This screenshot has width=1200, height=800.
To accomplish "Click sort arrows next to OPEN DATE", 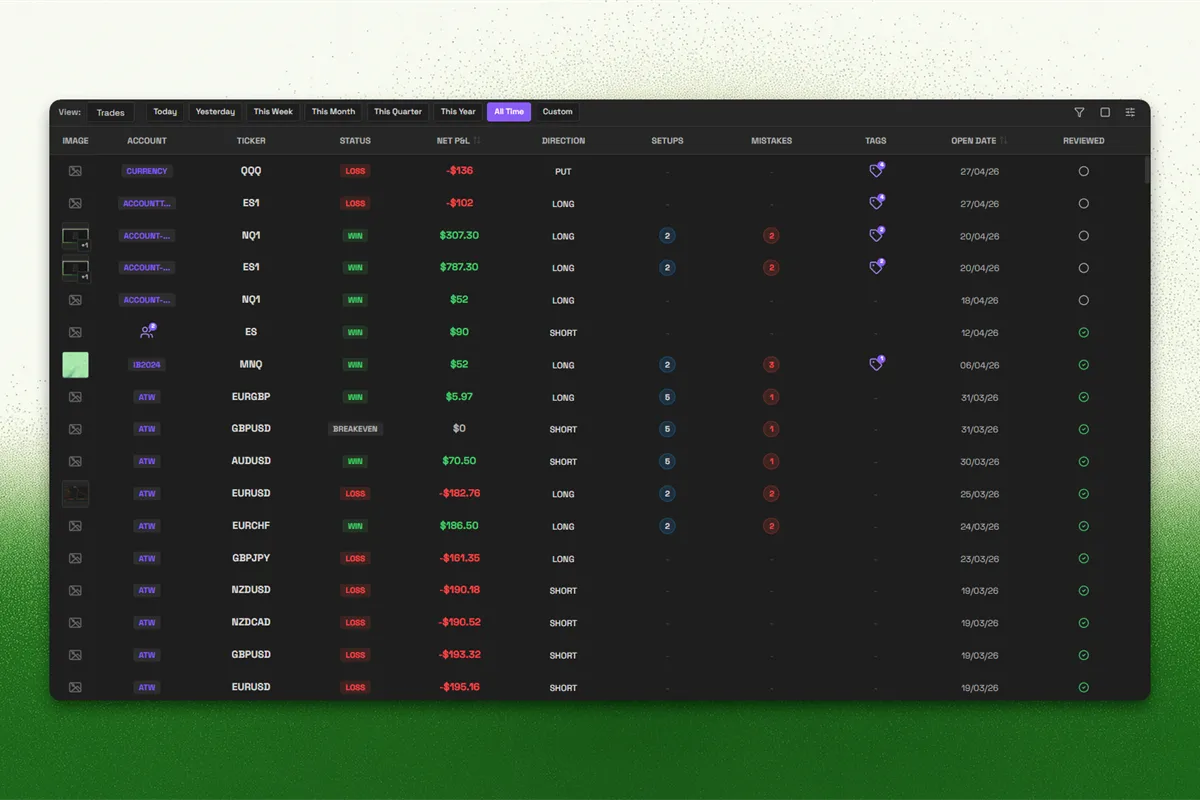I will pyautogui.click(x=1004, y=141).
